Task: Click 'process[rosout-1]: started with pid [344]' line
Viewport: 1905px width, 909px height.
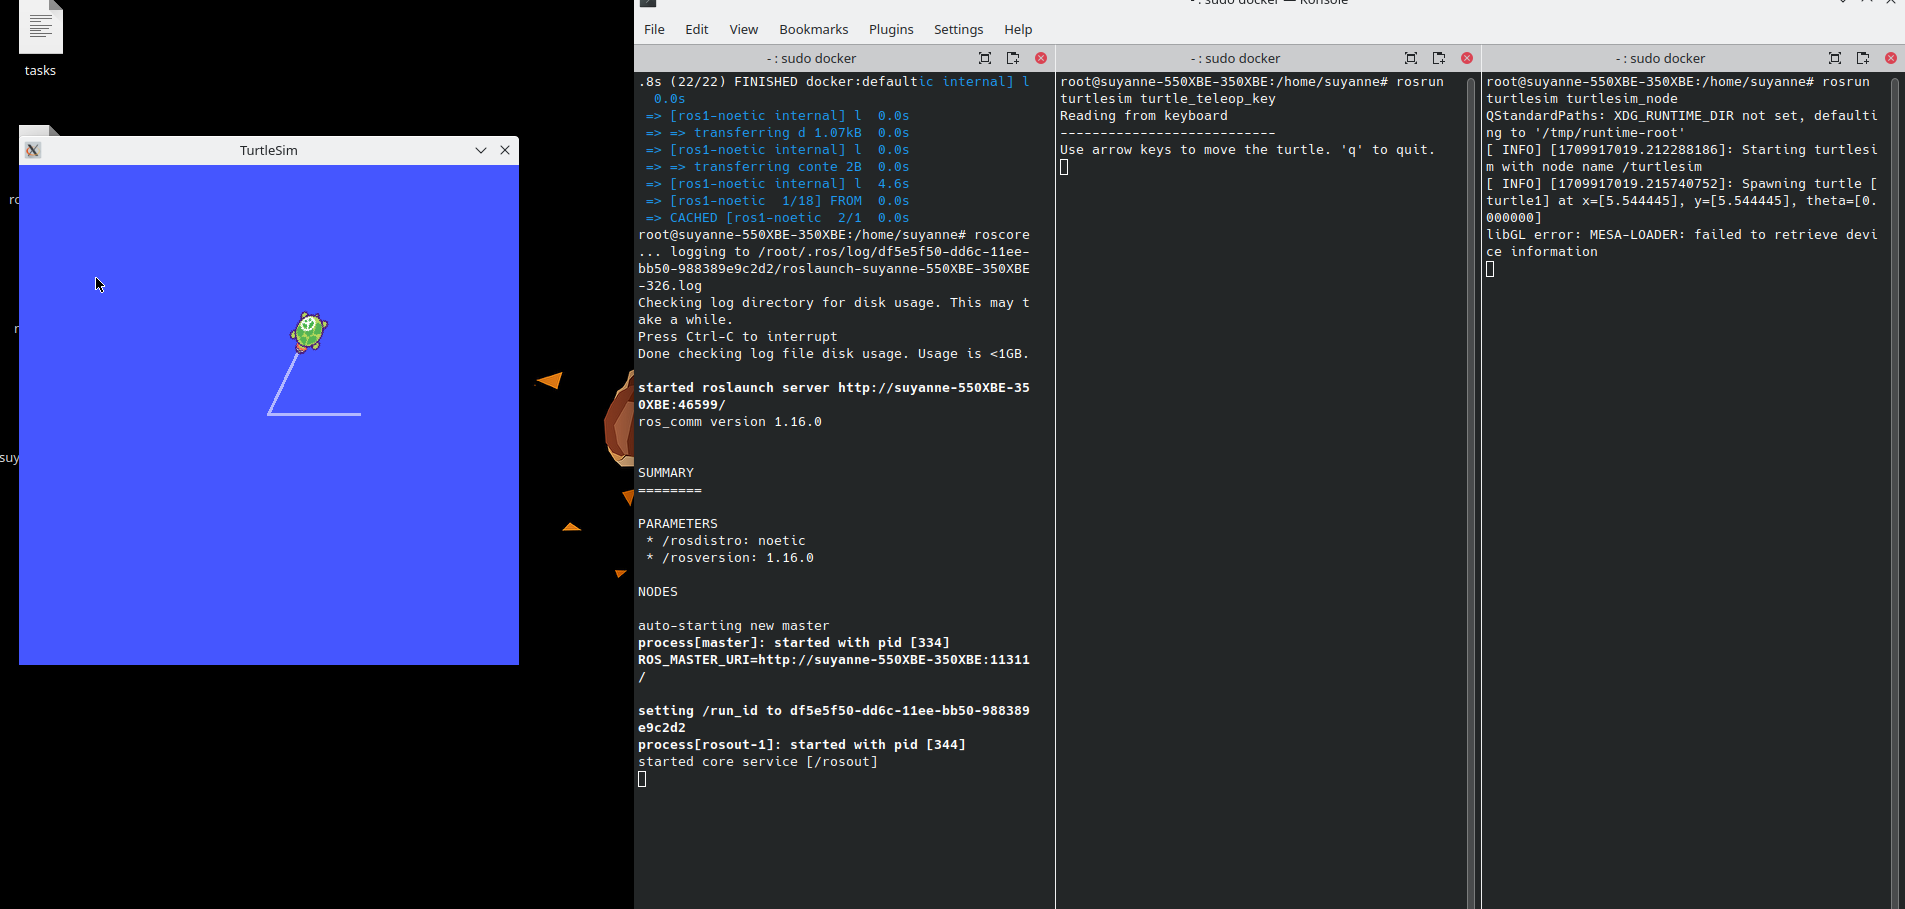Action: click(x=801, y=745)
